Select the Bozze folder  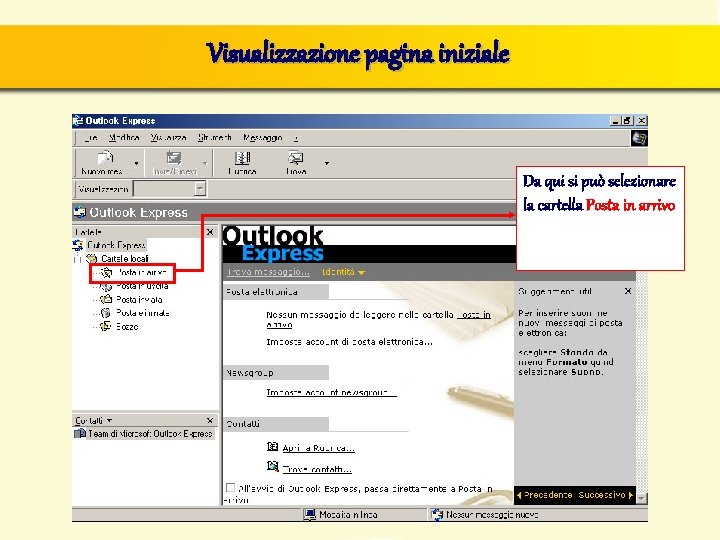point(127,326)
